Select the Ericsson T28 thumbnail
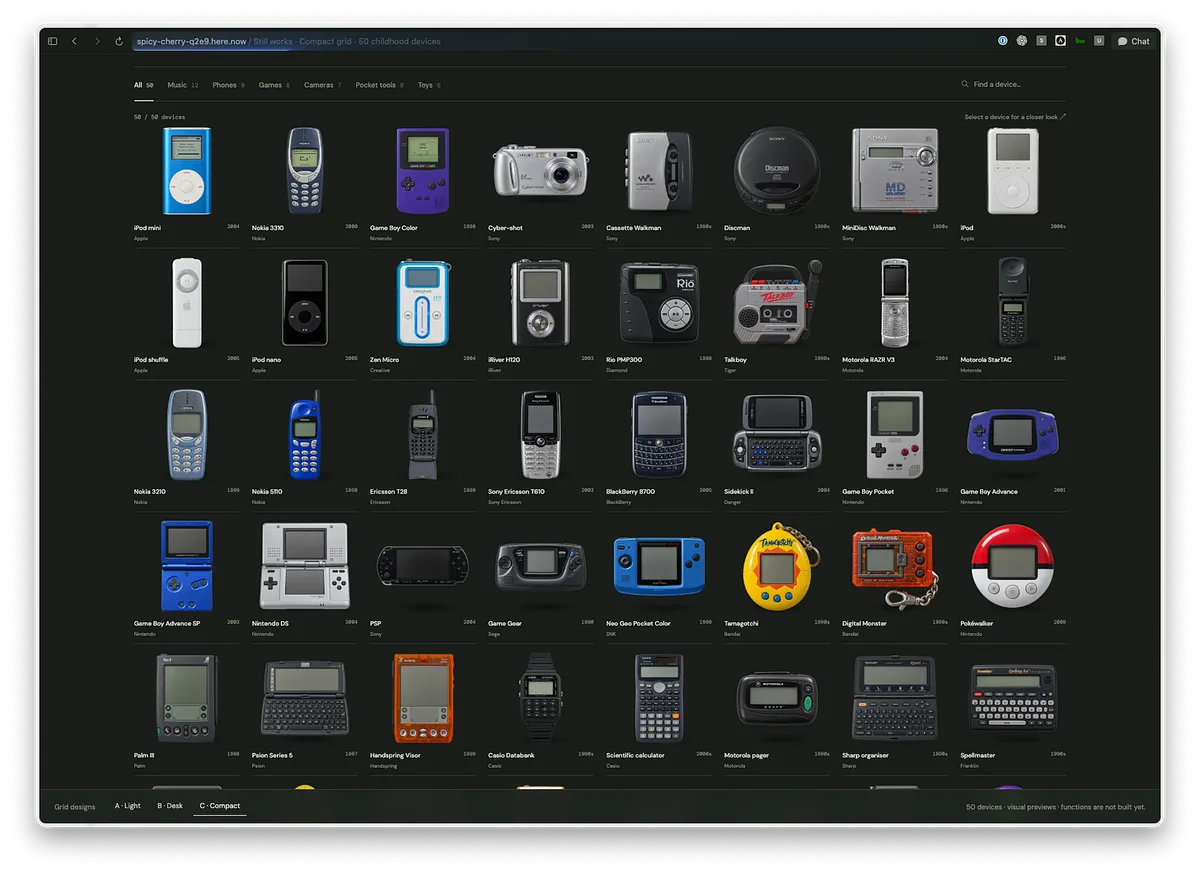 tap(423, 435)
